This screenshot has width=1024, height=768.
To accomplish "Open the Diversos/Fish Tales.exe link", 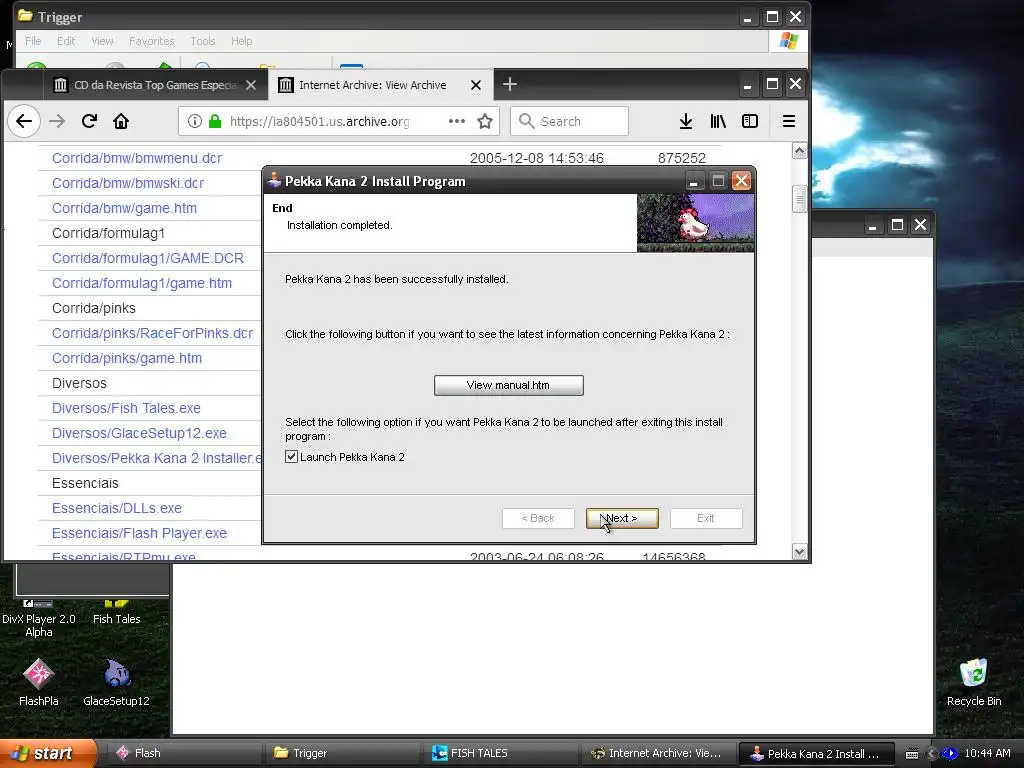I will [126, 409].
